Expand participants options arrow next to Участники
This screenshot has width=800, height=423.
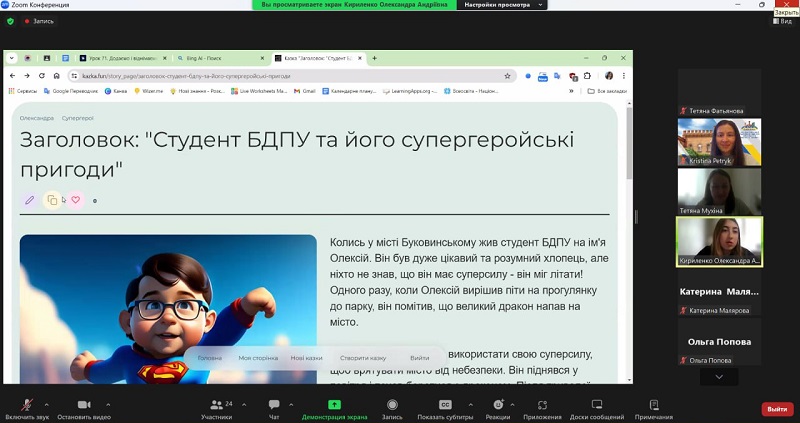[244, 405]
